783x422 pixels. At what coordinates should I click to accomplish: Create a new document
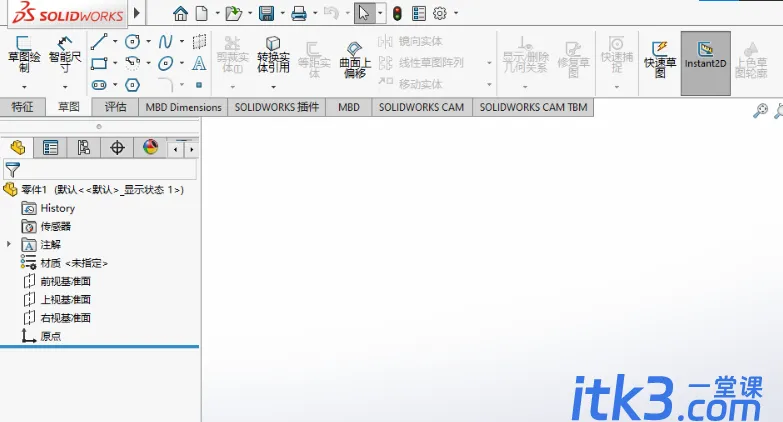click(202, 13)
